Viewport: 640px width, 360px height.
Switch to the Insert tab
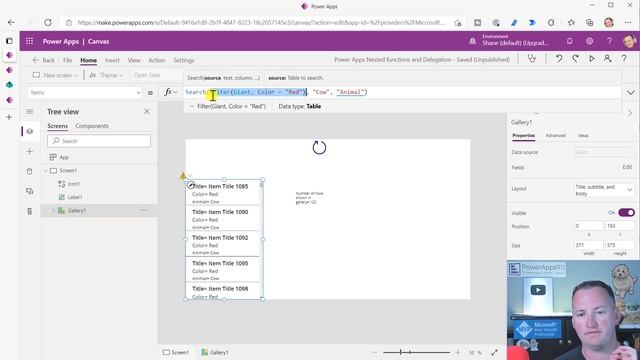coord(112,60)
